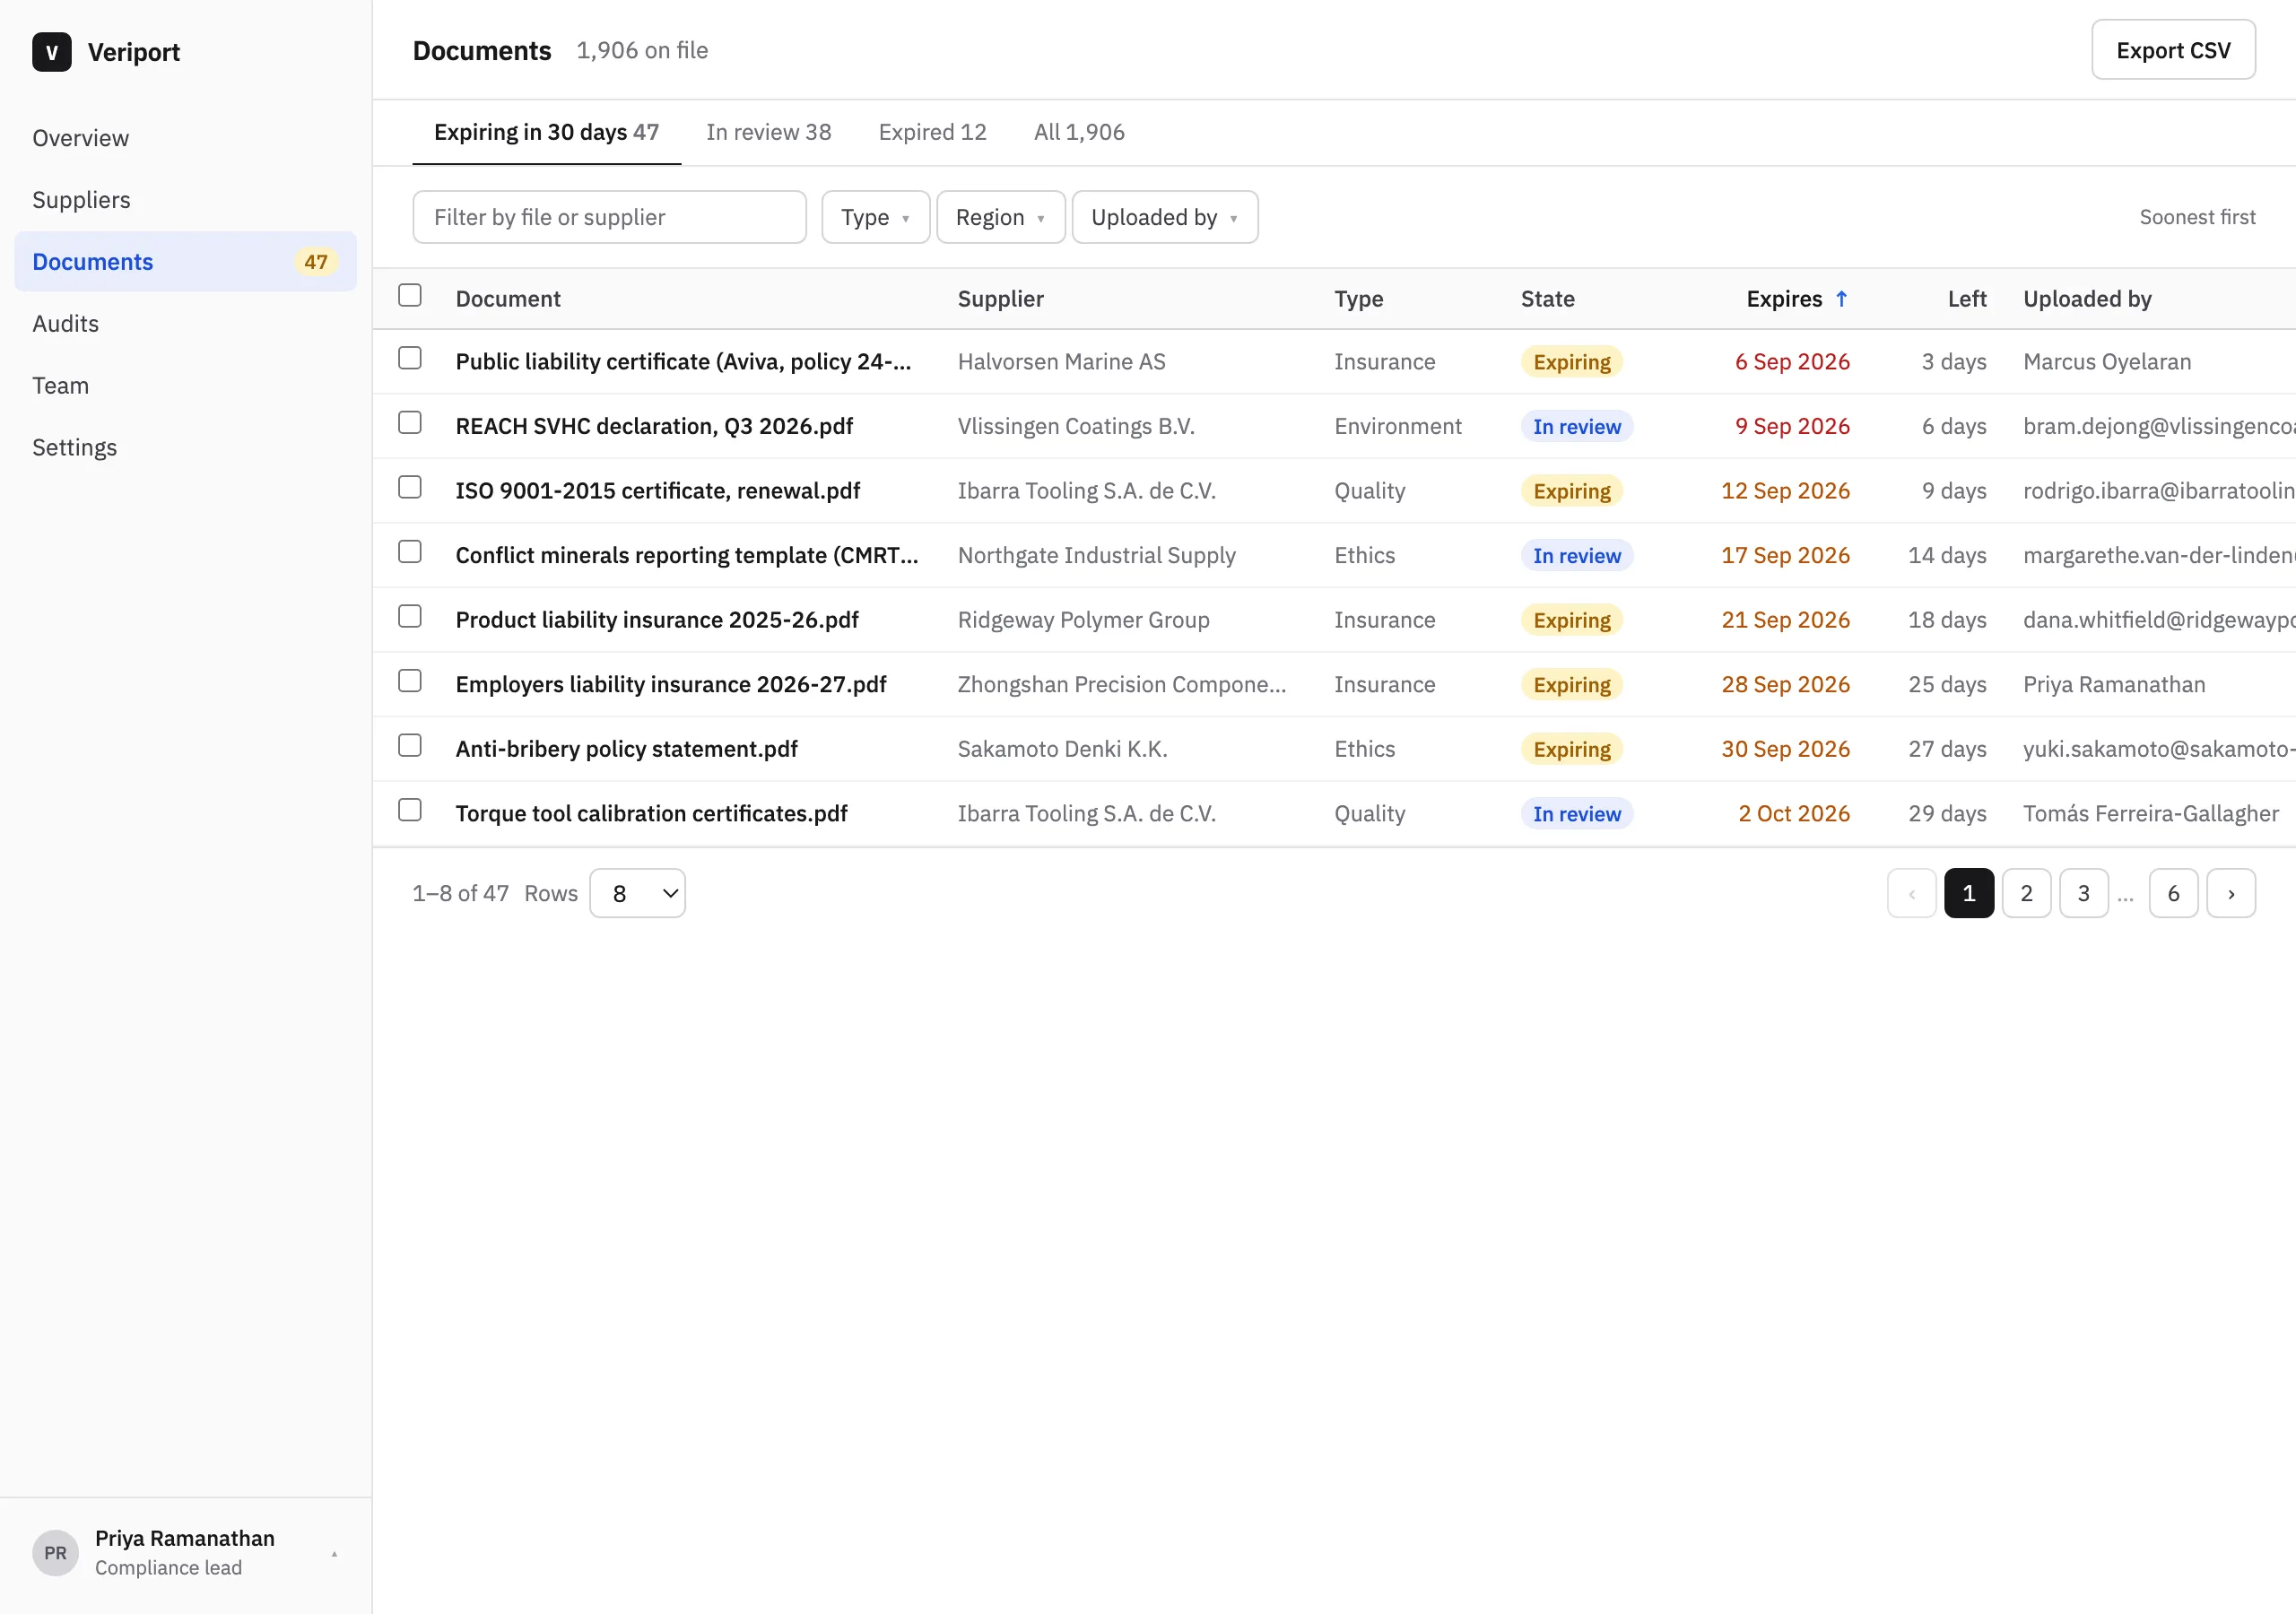Click the PR avatar circle
2296x1614 pixels.
pyautogui.click(x=55, y=1552)
